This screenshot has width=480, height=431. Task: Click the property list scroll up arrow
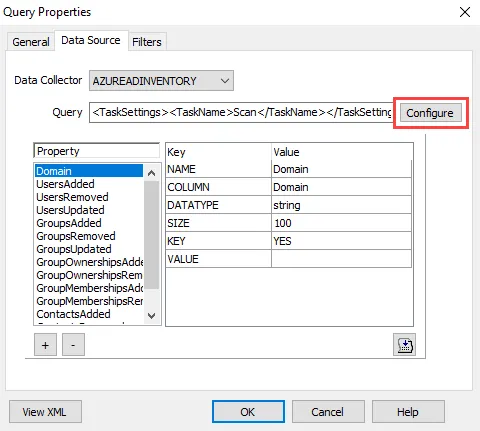pos(151,173)
